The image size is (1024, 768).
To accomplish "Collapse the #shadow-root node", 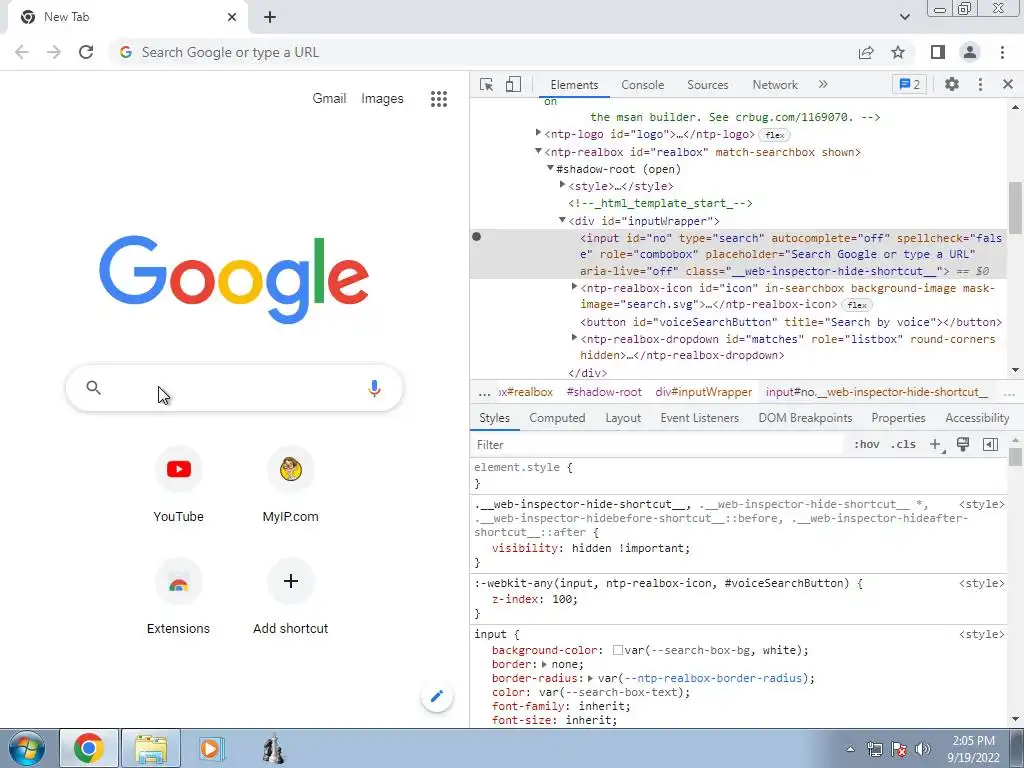I will click(x=551, y=168).
